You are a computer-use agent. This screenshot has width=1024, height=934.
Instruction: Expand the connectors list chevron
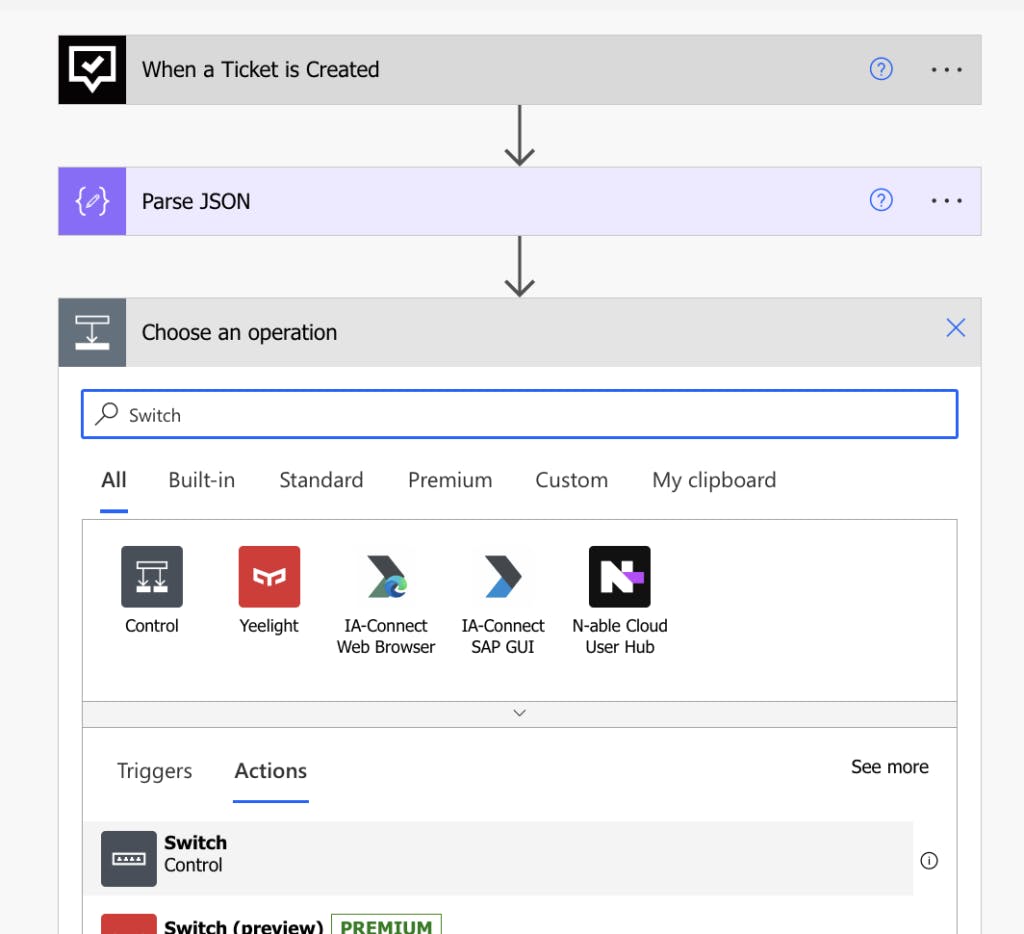coord(519,714)
